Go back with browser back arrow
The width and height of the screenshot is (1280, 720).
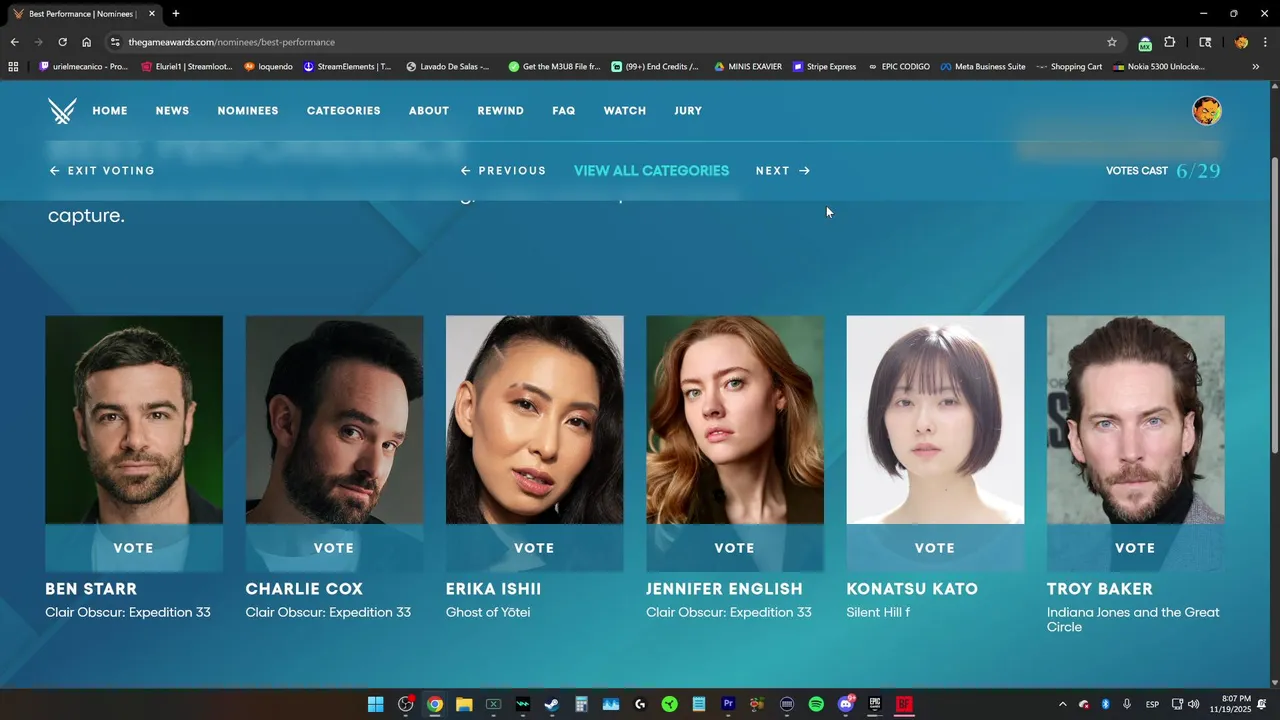14,42
